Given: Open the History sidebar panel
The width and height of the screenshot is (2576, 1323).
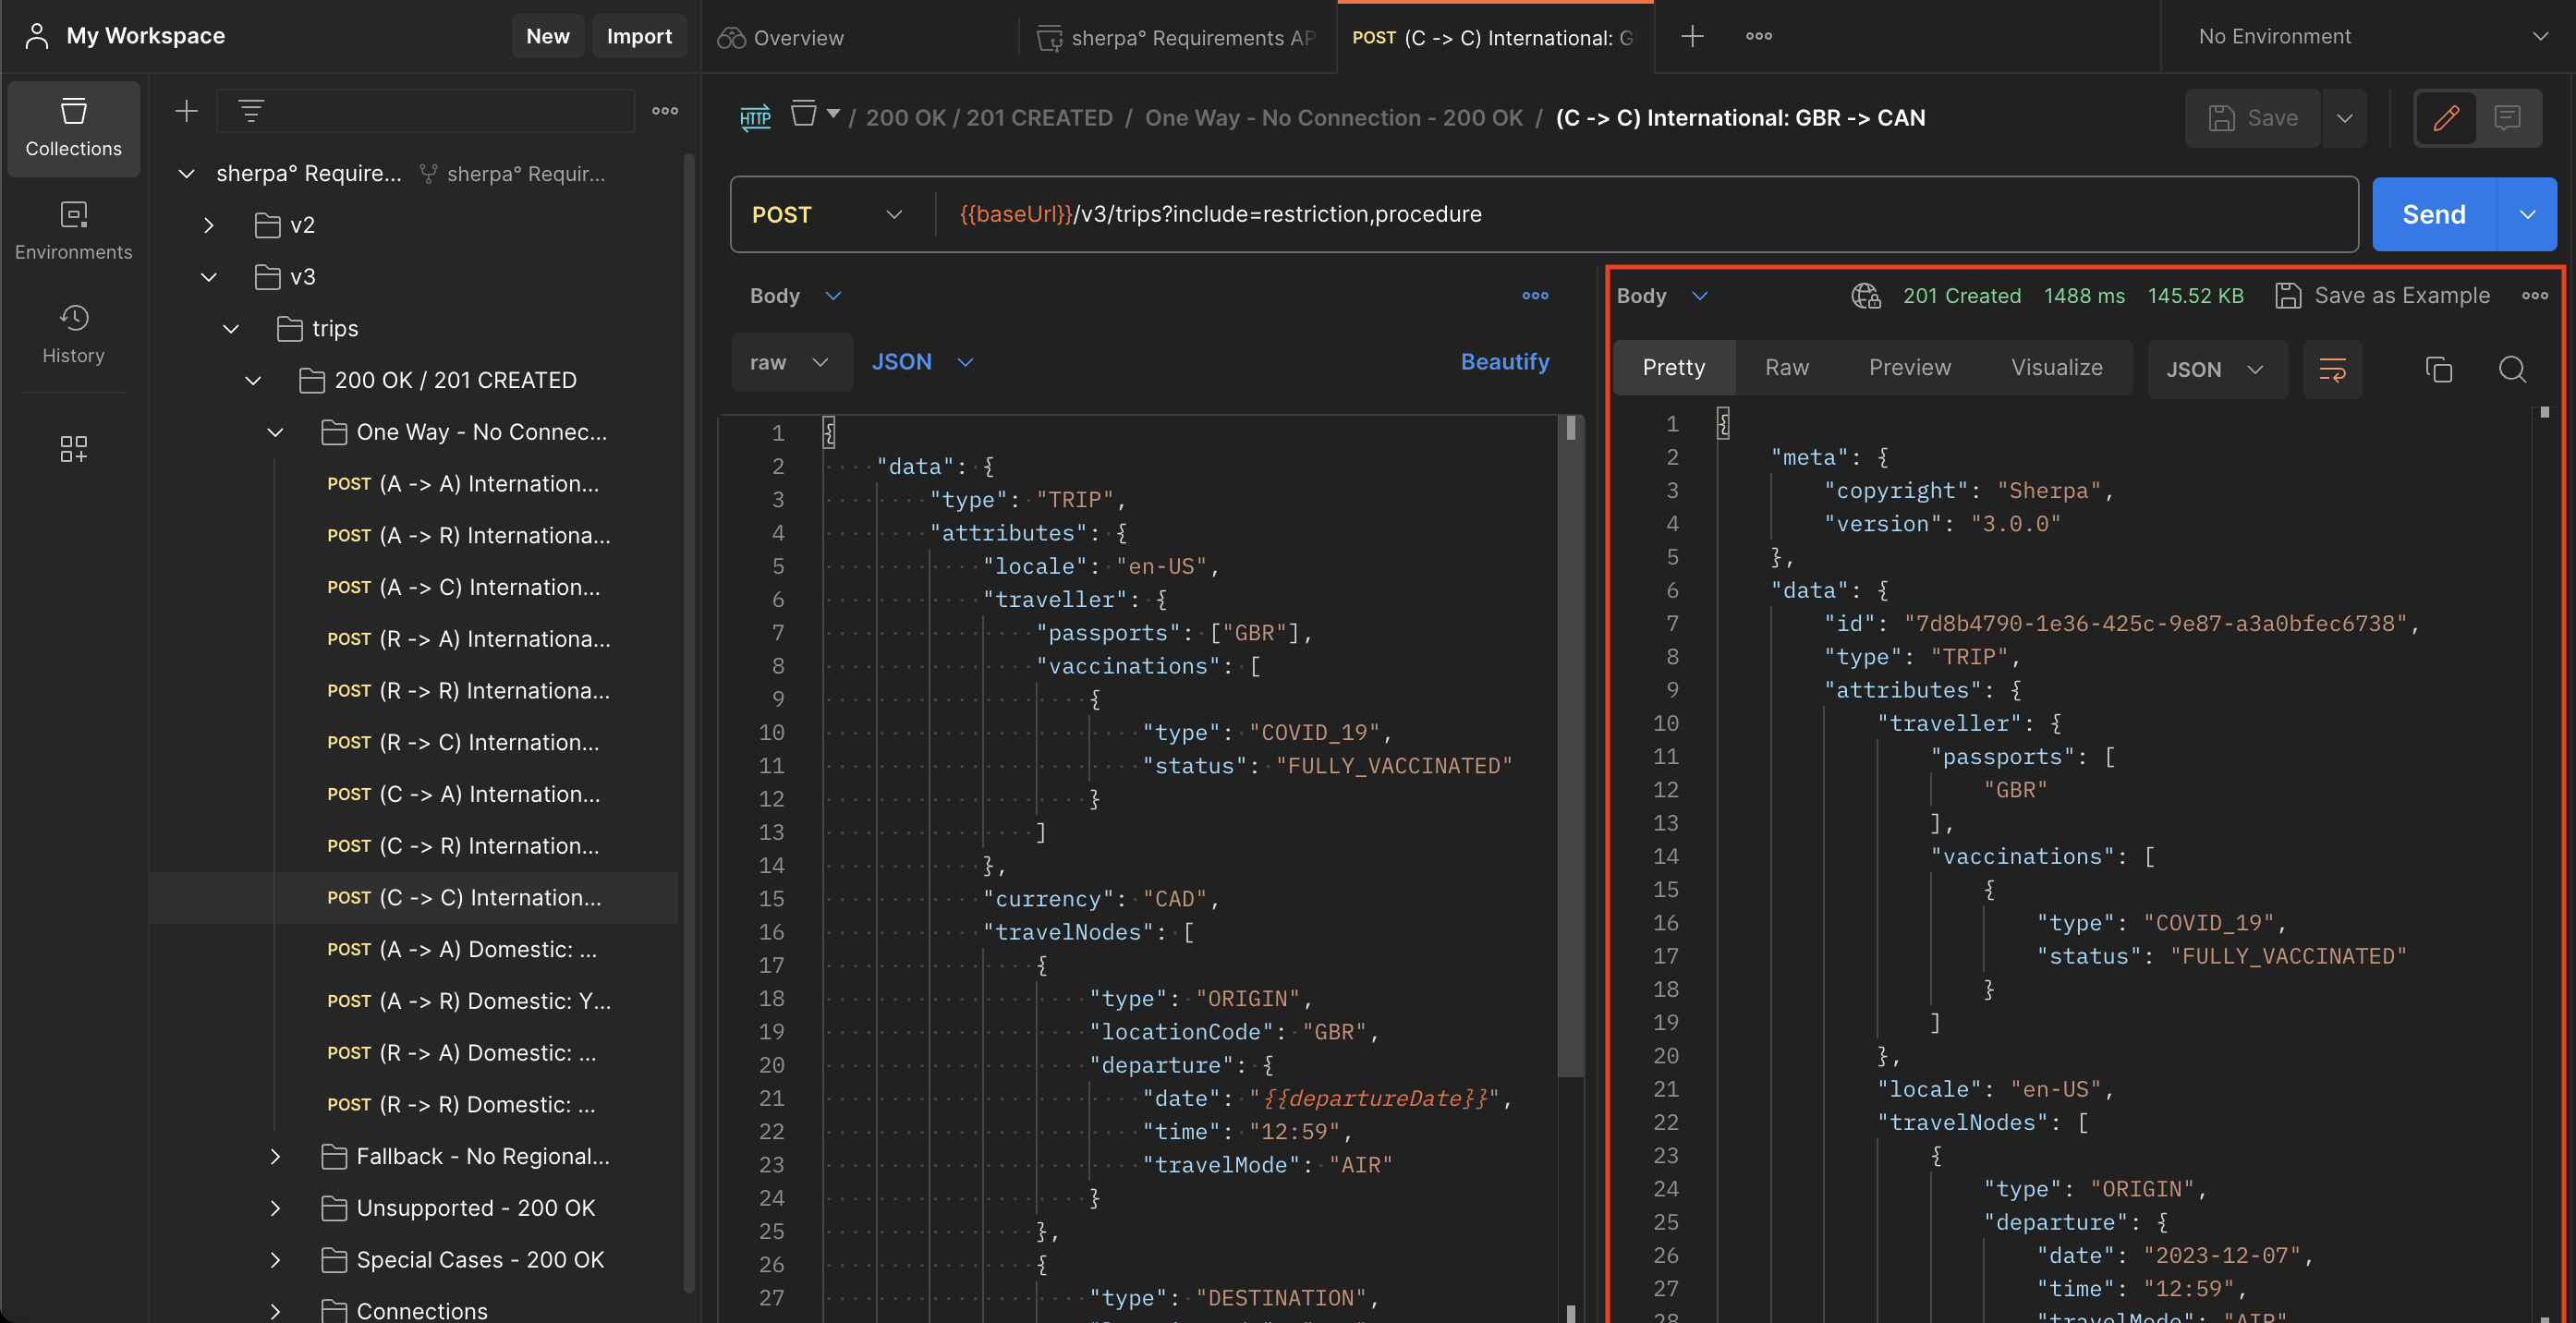Looking at the screenshot, I should [x=73, y=334].
